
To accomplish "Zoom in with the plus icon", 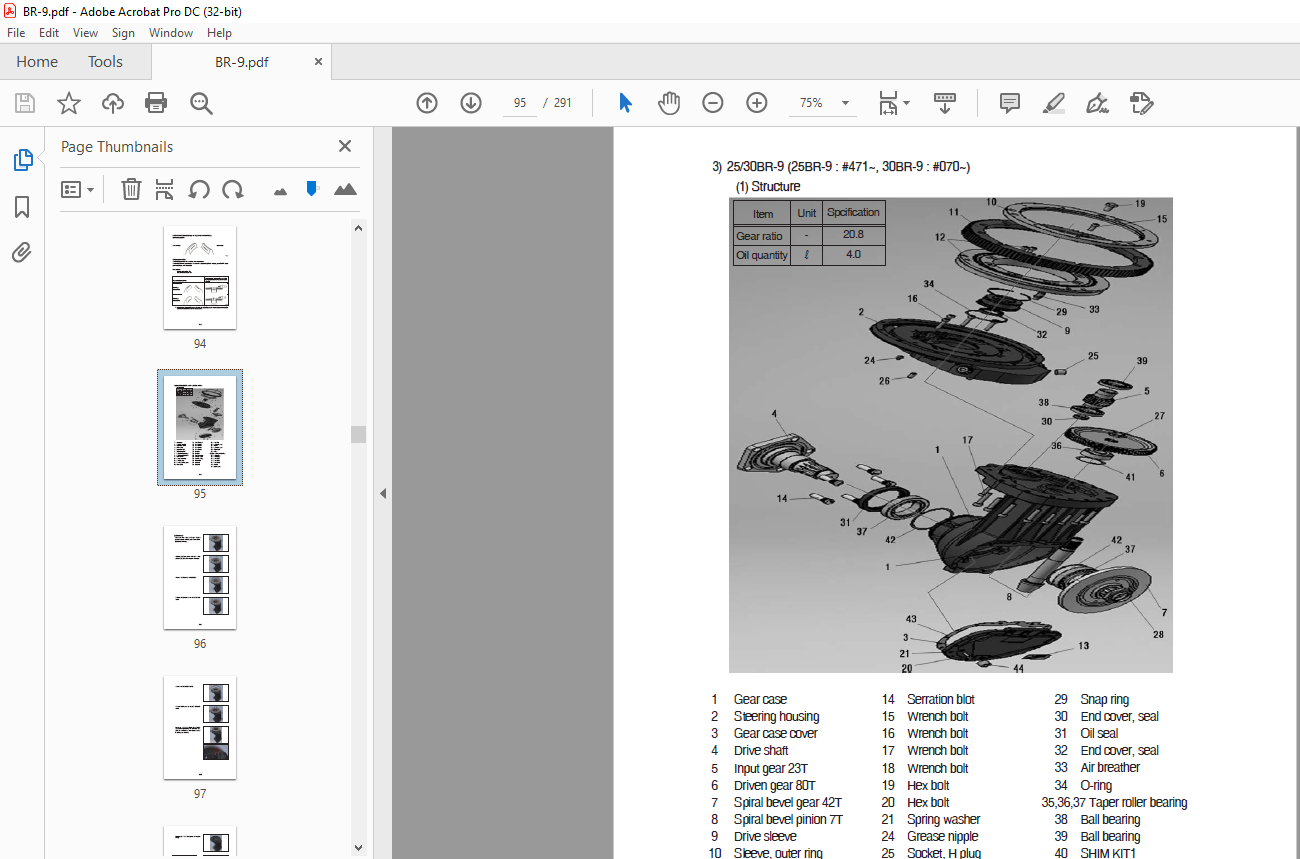I will pyautogui.click(x=757, y=103).
